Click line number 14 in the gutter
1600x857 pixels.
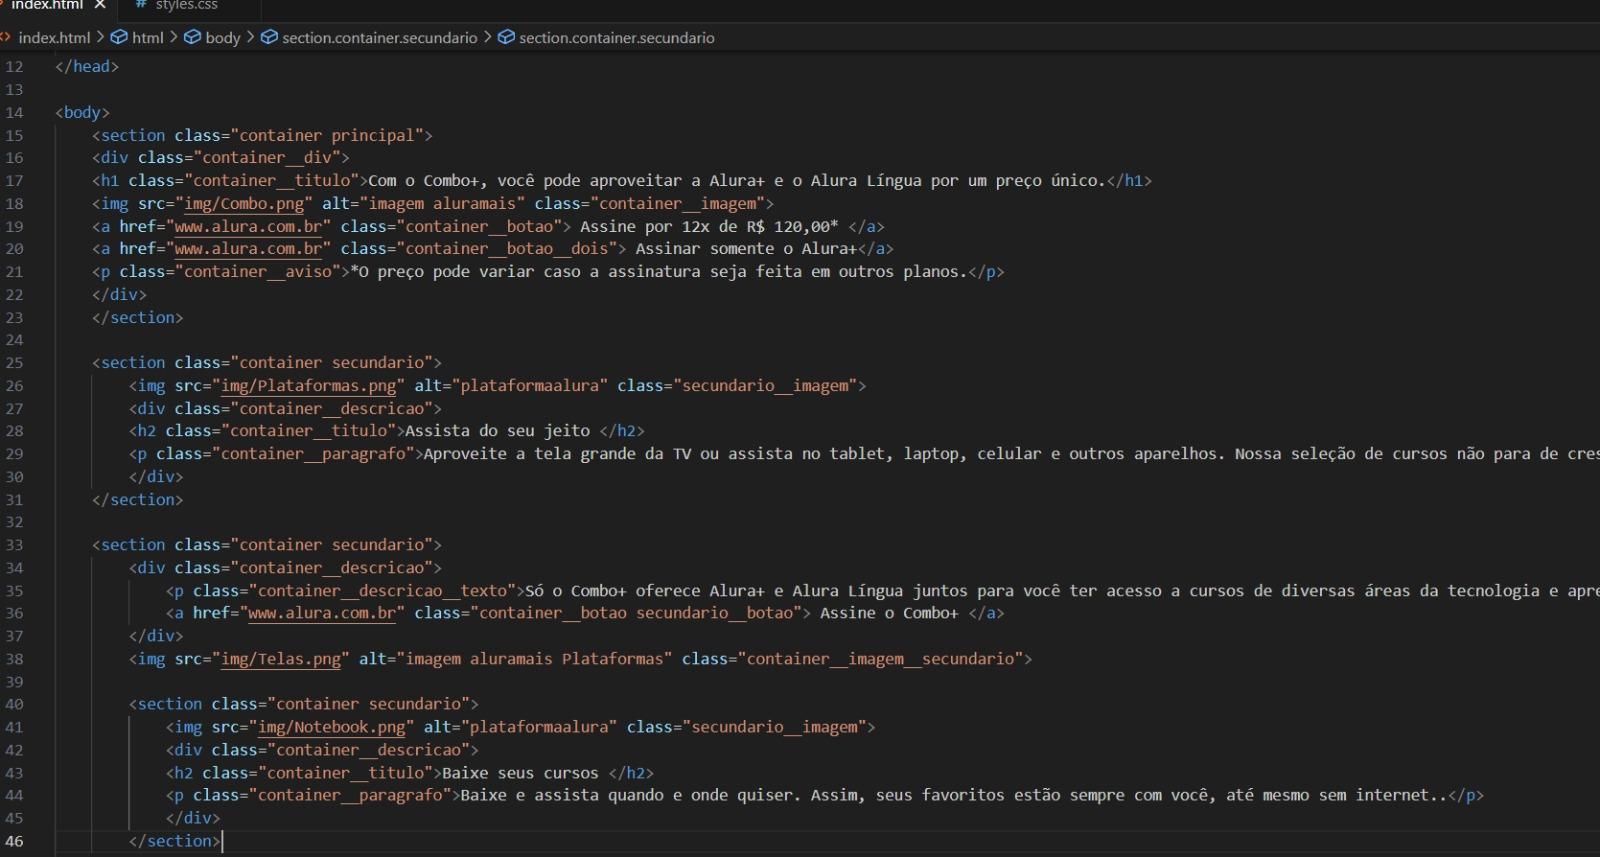[14, 113]
